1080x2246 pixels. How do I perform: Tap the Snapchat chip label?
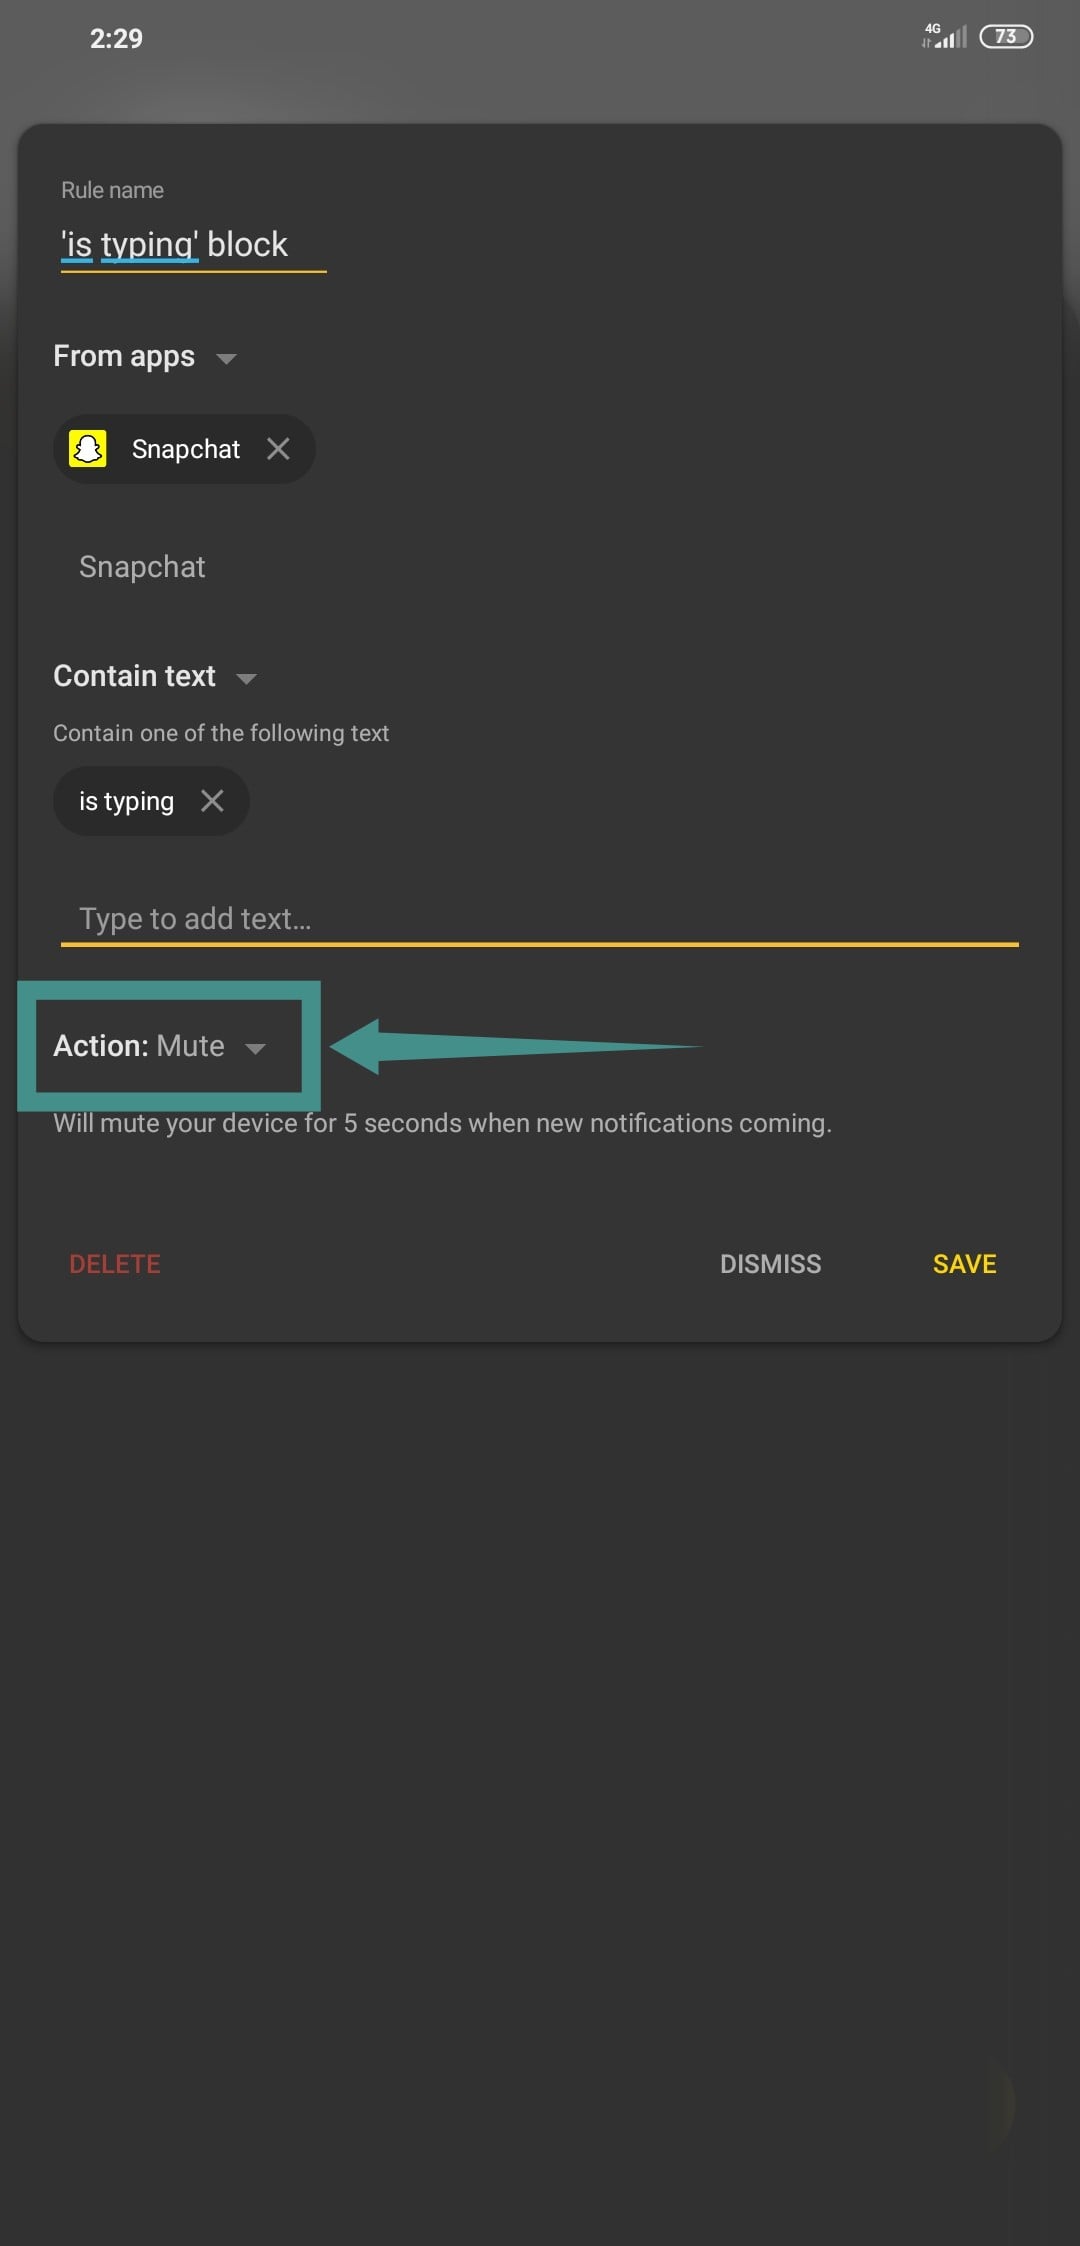186,449
